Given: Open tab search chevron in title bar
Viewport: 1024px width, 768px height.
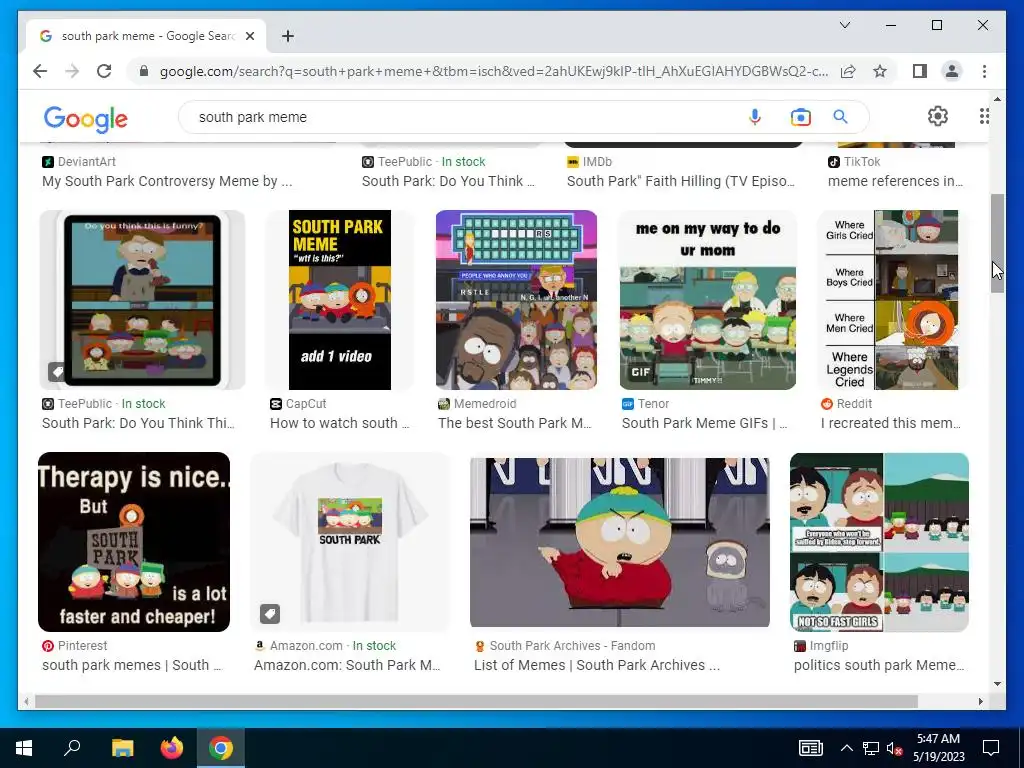Looking at the screenshot, I should (844, 25).
